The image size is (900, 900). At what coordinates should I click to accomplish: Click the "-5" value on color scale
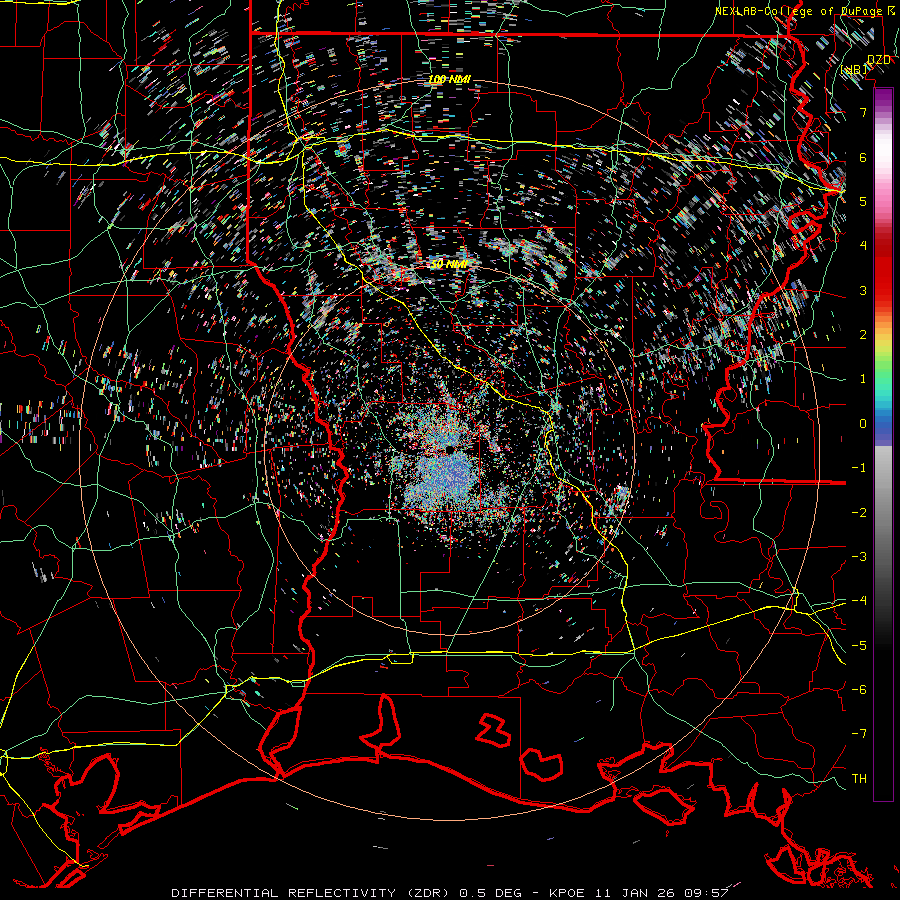point(859,646)
